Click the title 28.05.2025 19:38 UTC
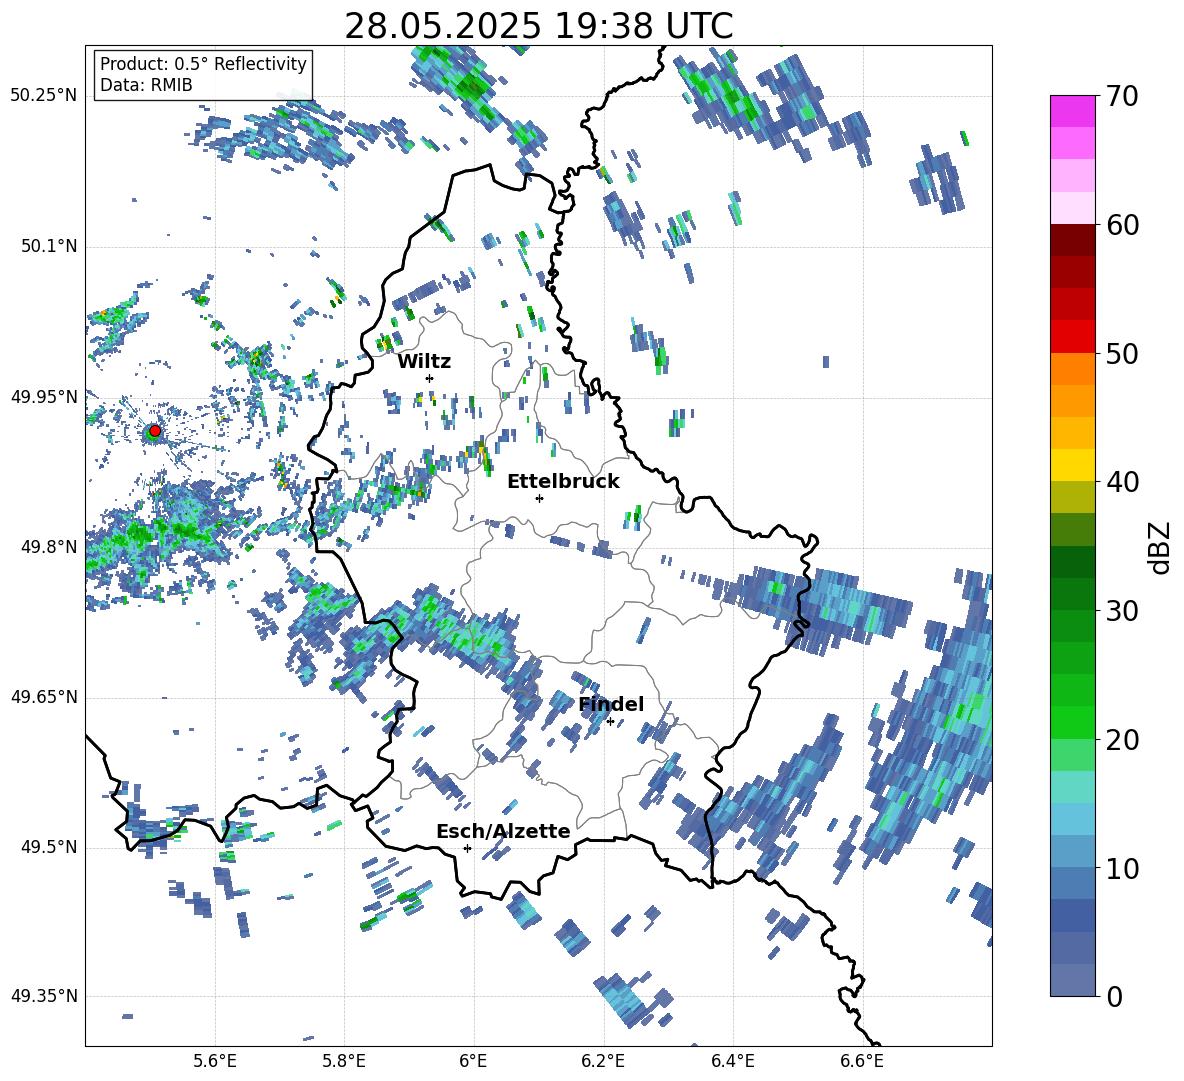 tap(538, 26)
